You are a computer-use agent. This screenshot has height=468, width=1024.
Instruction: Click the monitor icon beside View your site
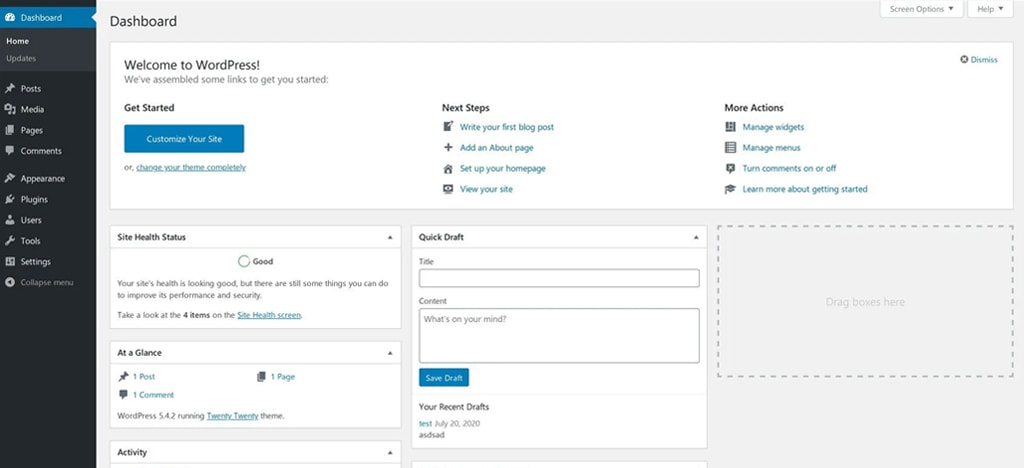tap(448, 189)
